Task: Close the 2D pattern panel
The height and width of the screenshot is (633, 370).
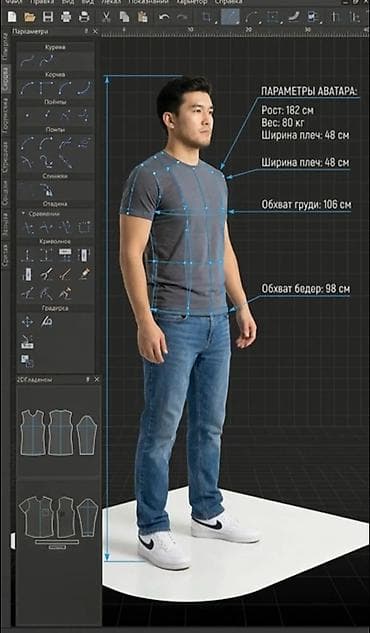Action: tap(97, 379)
